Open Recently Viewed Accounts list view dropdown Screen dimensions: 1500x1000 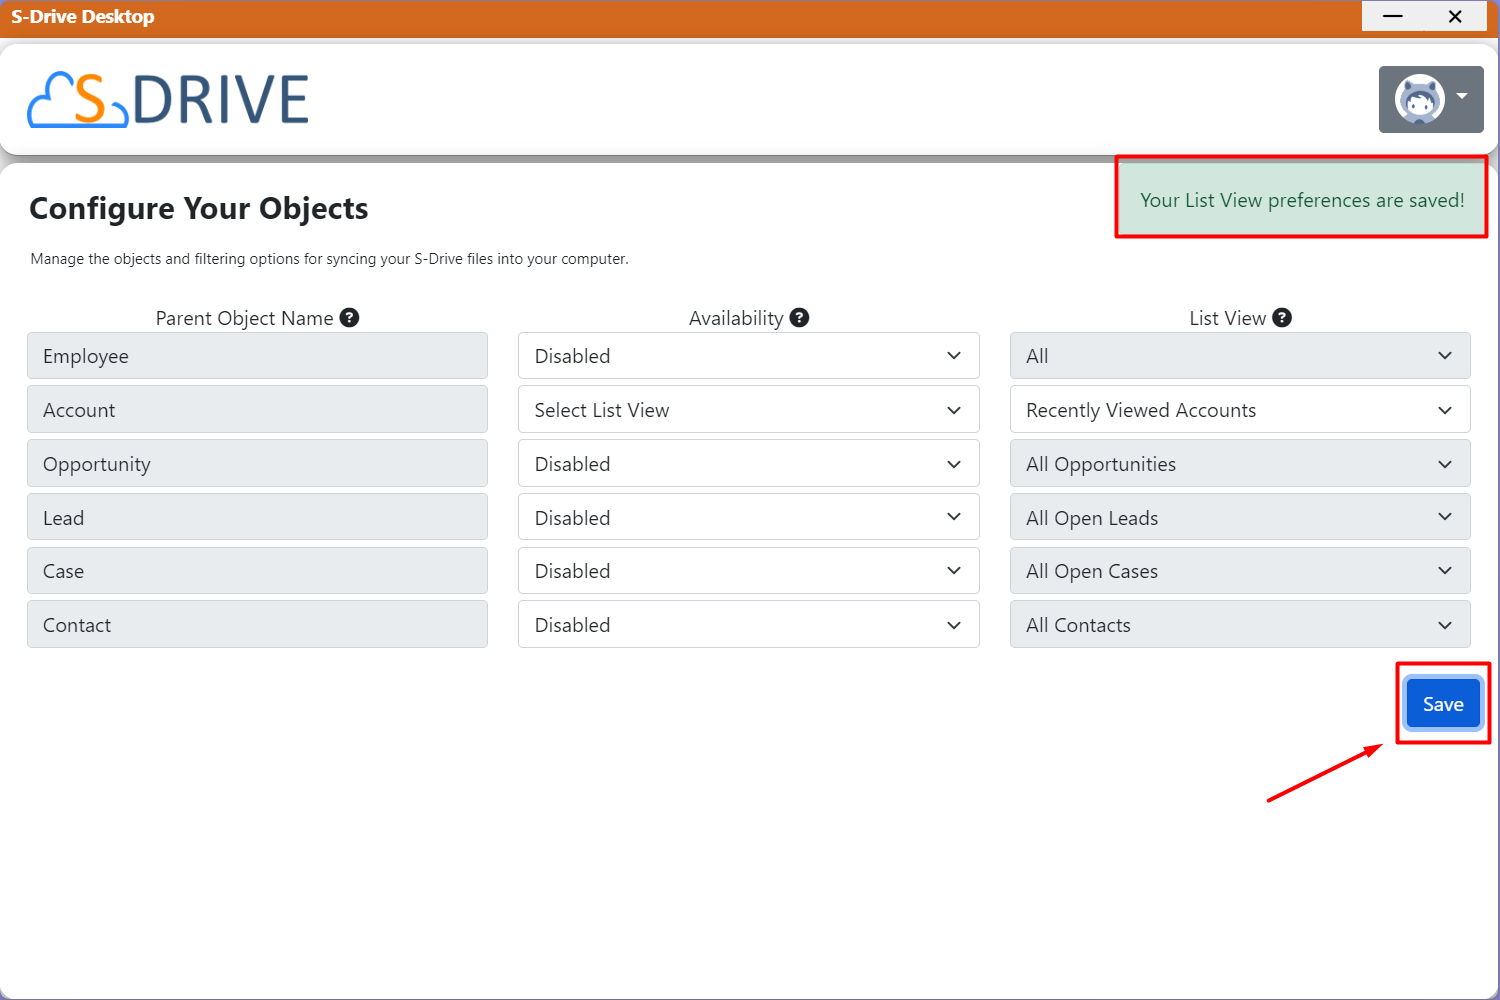pos(1239,410)
